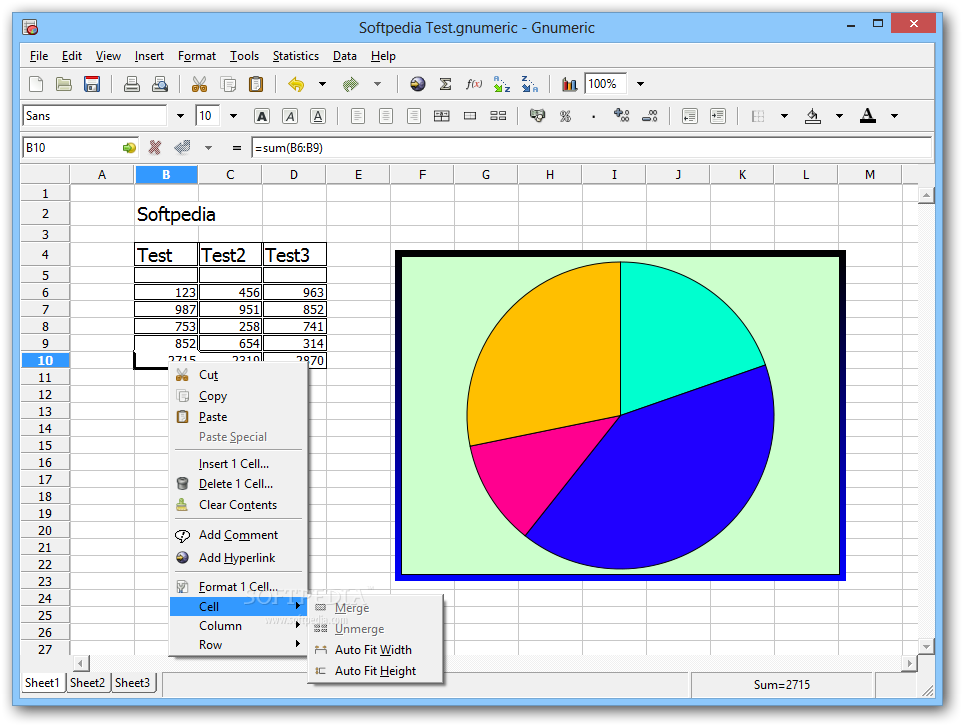This screenshot has height=726, width=963.
Task: Center horizontally across selection
Action: pos(442,116)
